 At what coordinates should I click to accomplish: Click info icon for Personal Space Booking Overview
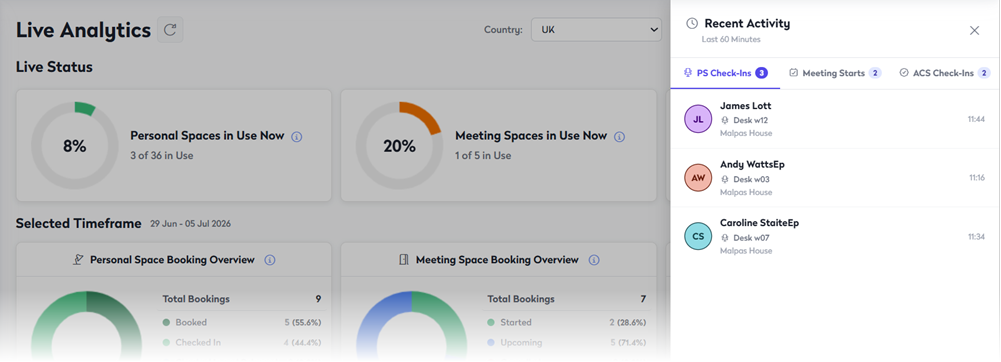[270, 260]
